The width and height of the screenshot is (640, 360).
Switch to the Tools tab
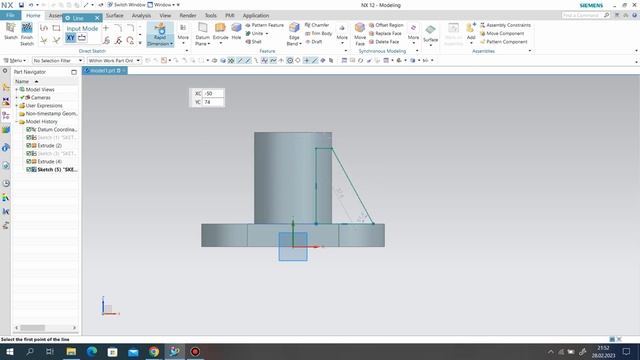tap(211, 16)
